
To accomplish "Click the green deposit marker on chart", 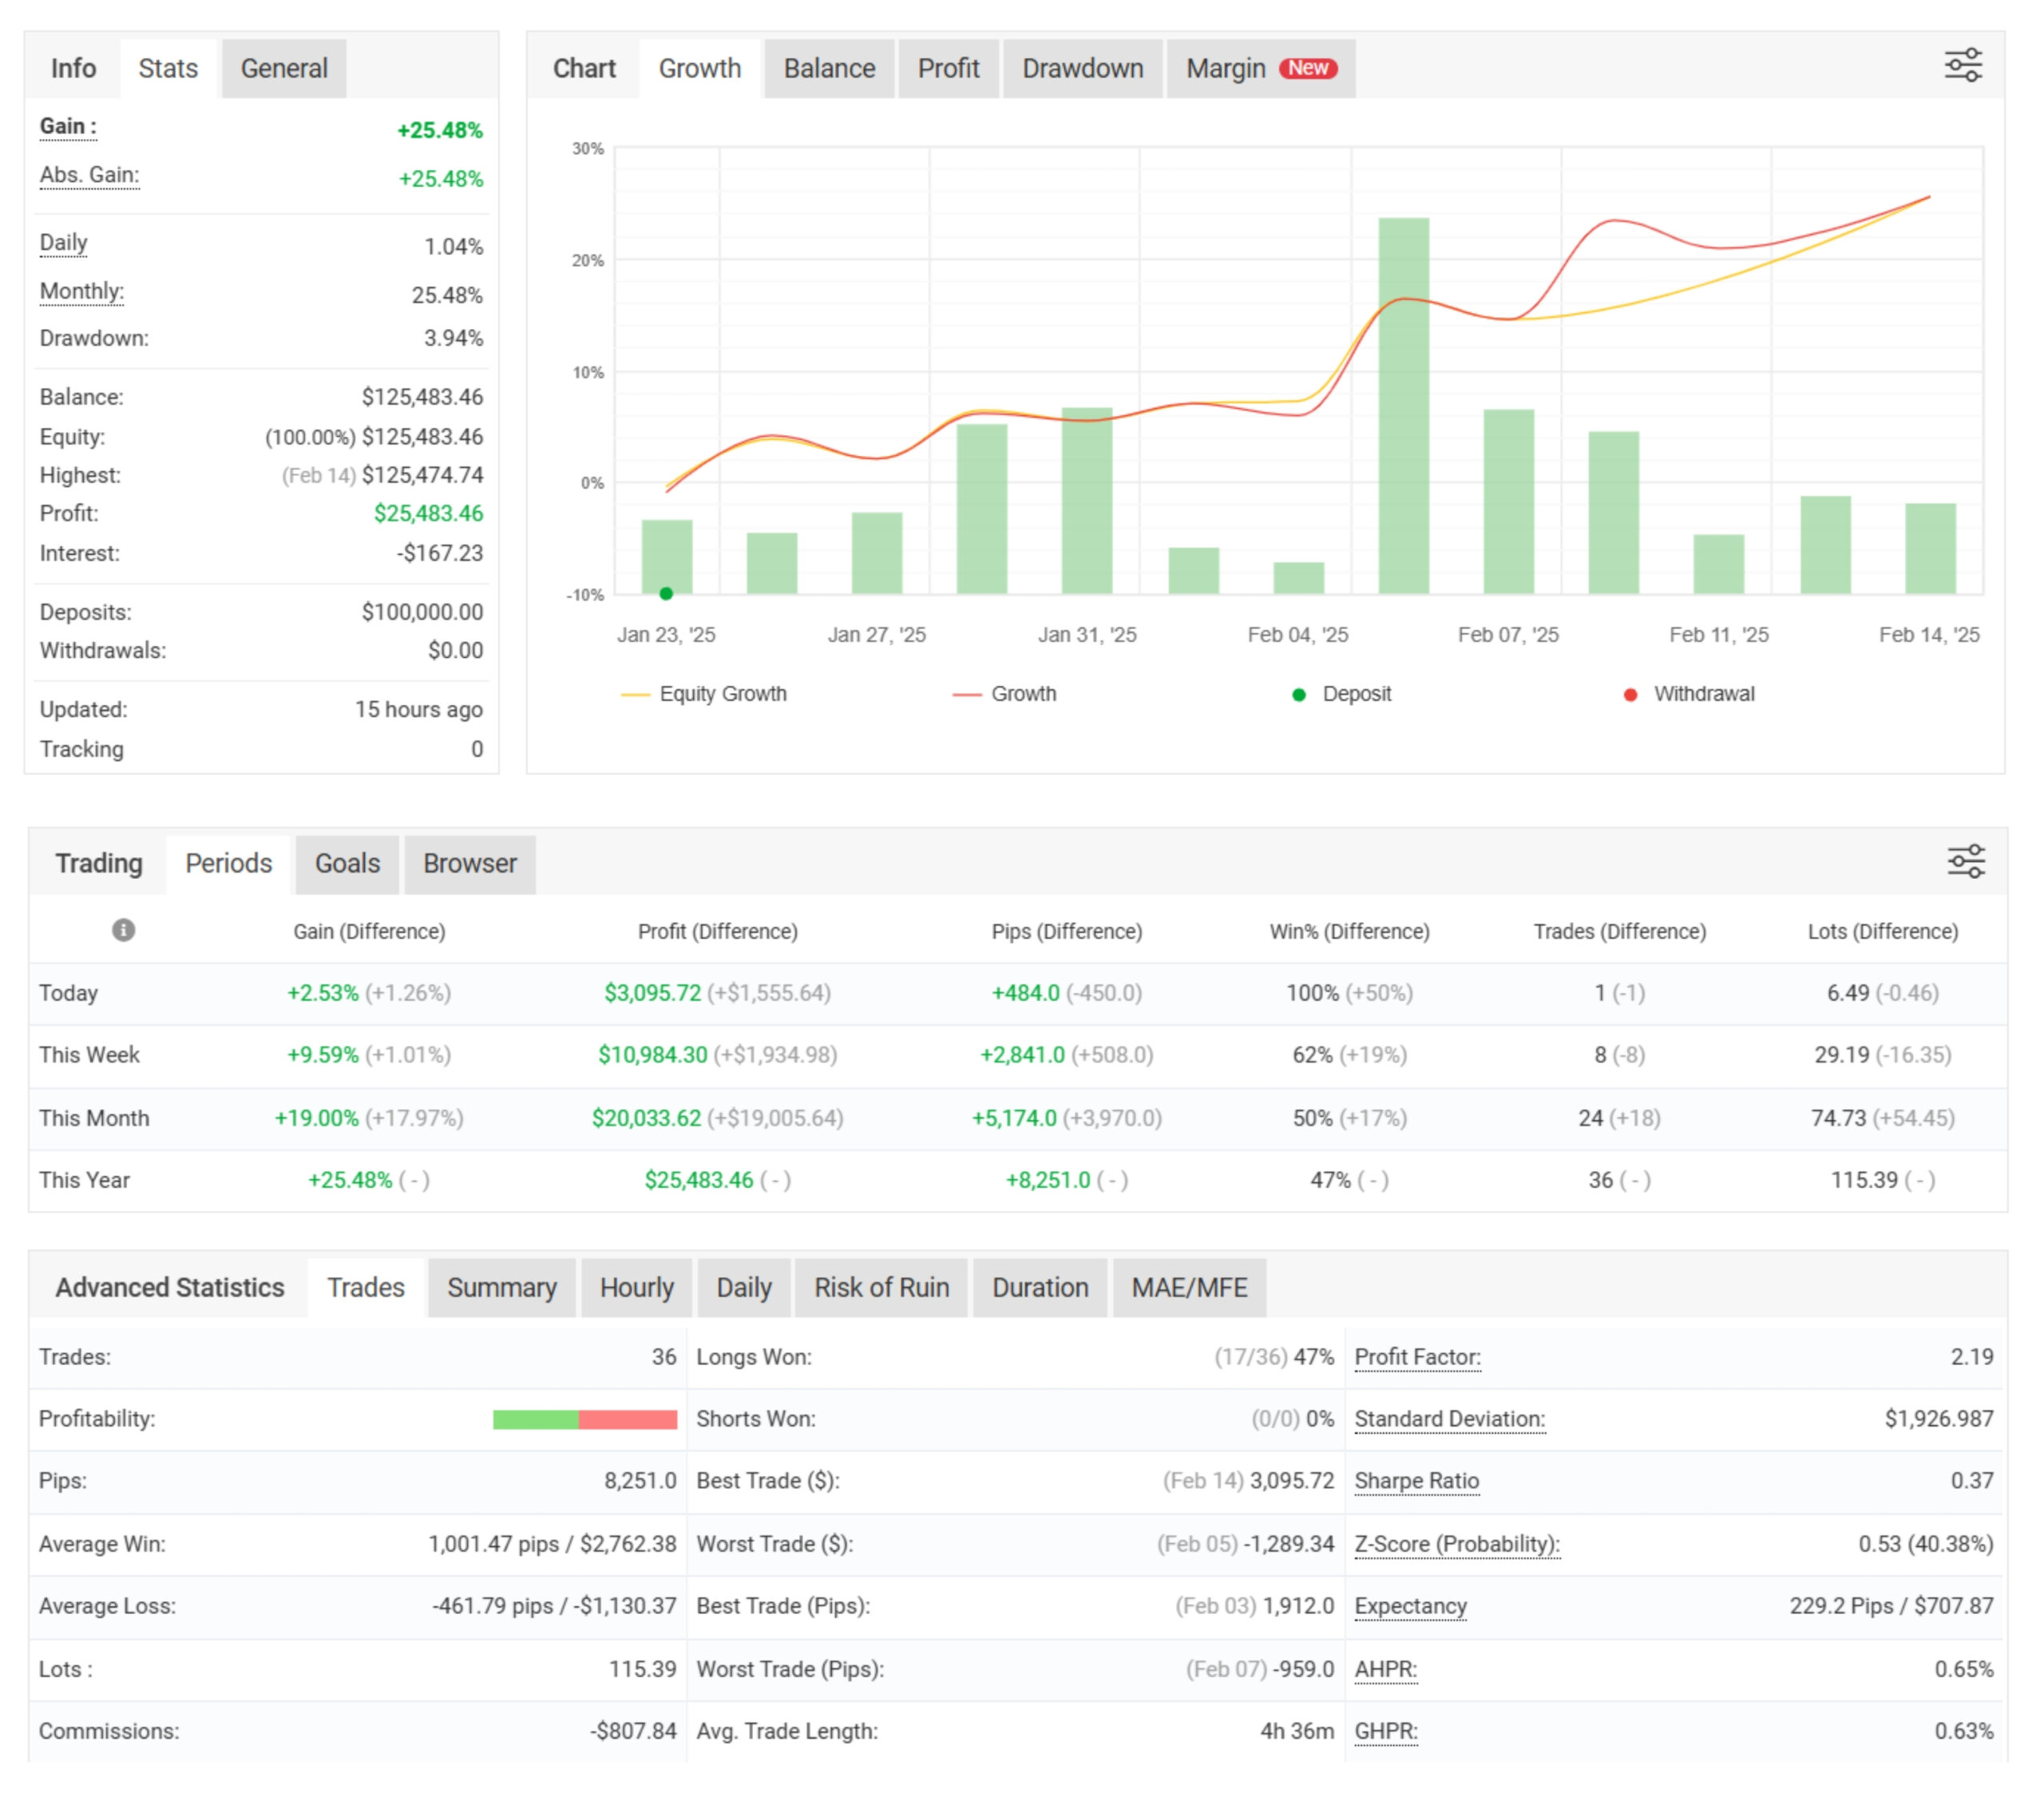I will 666,594.
